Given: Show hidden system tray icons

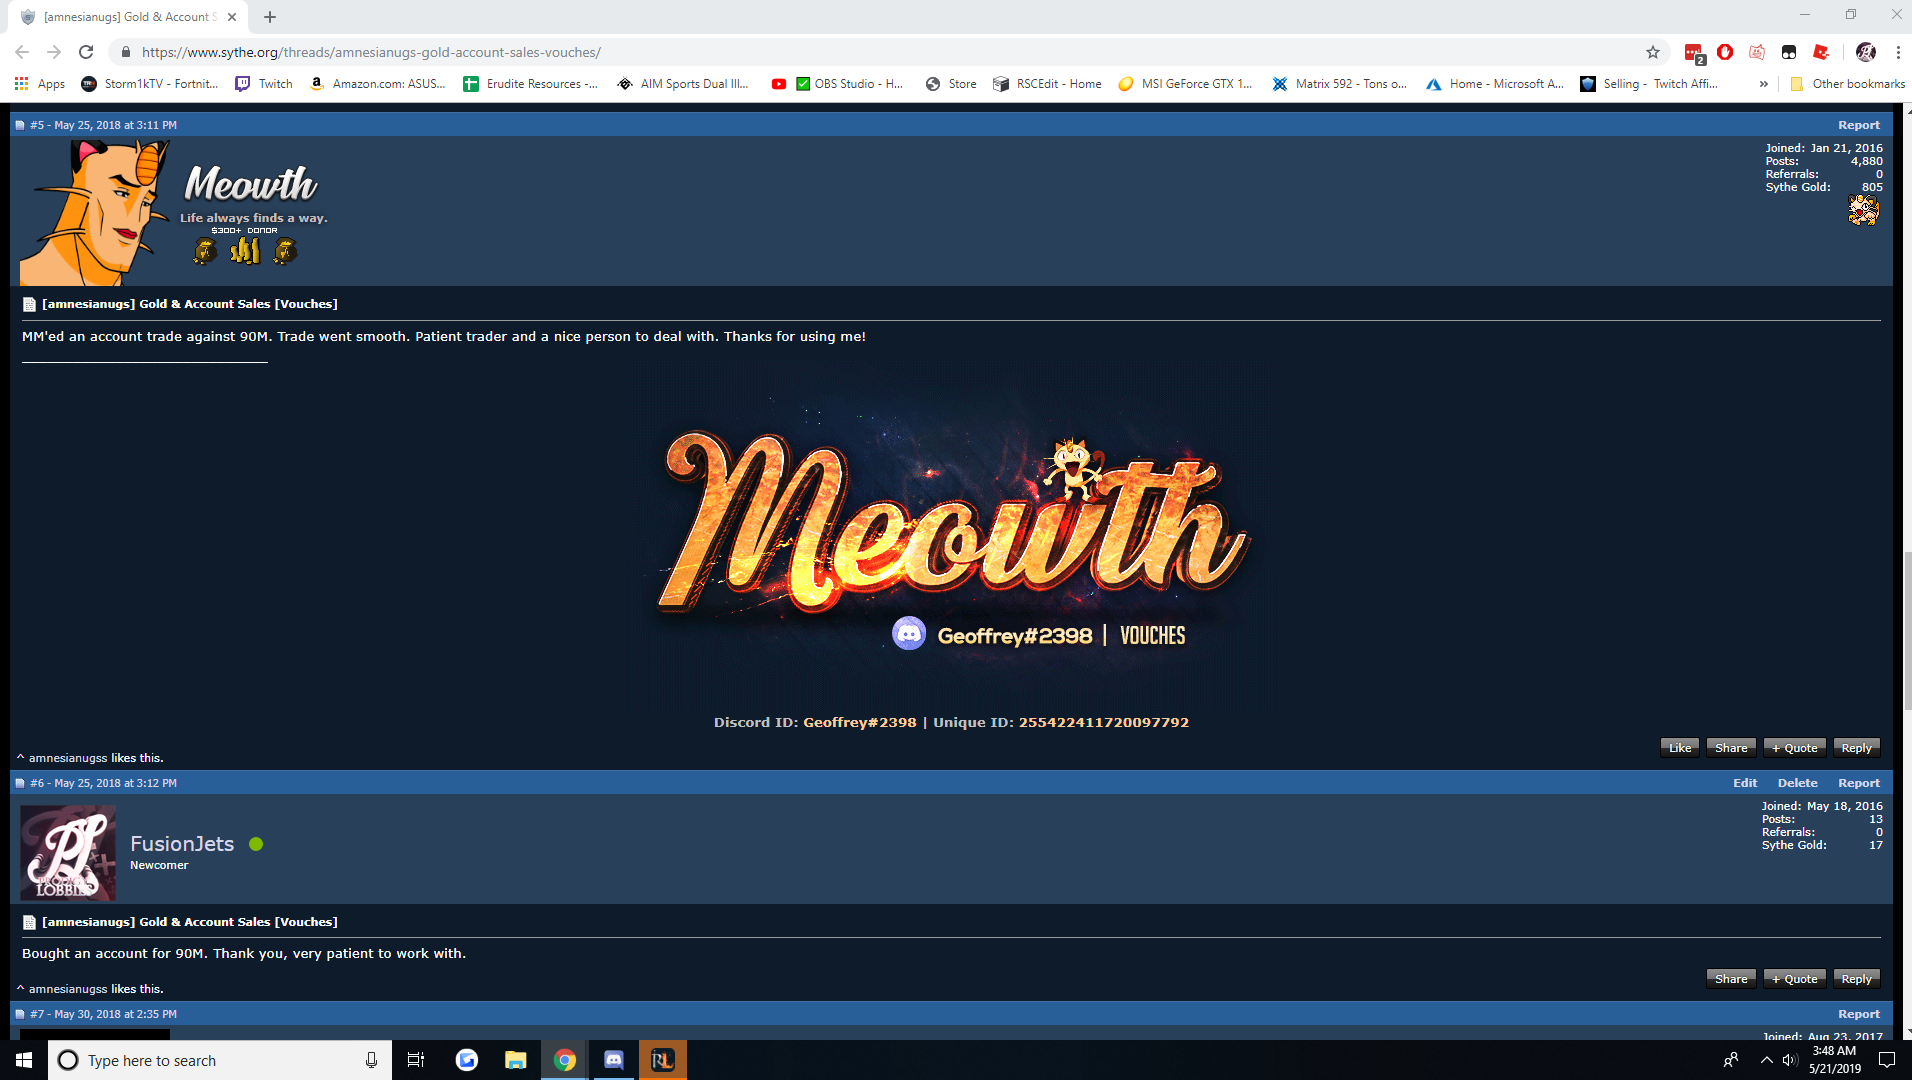Looking at the screenshot, I should coord(1766,1060).
